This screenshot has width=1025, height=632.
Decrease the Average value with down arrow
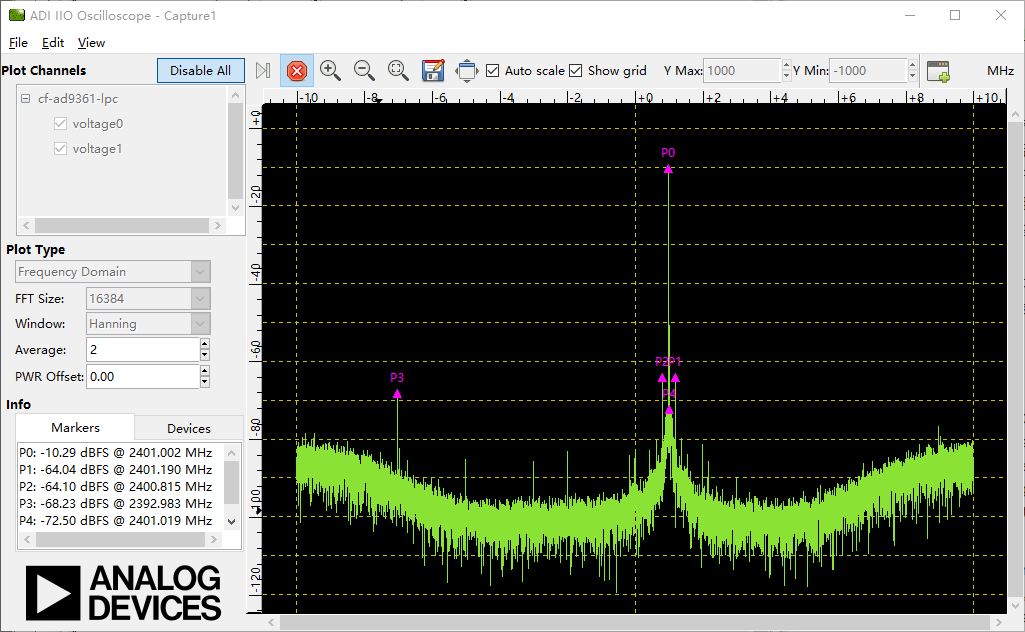205,356
